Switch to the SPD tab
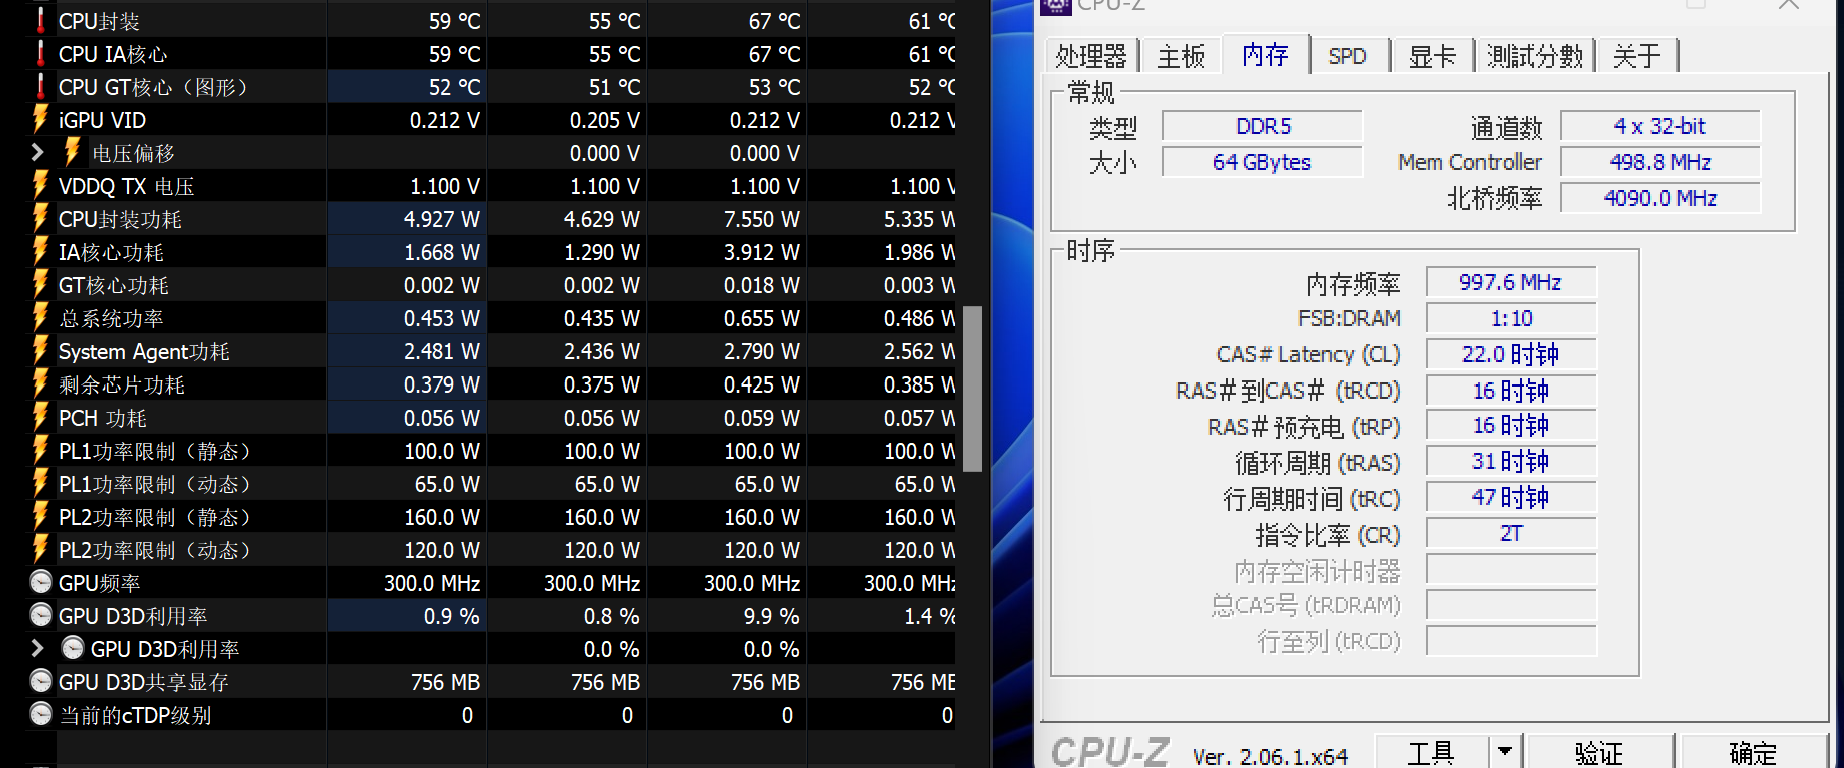This screenshot has width=1844, height=768. pyautogui.click(x=1347, y=56)
